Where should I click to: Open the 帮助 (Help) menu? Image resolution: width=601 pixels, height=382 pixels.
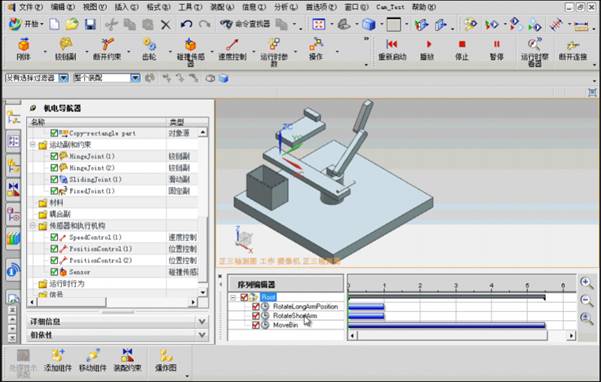tap(424, 7)
